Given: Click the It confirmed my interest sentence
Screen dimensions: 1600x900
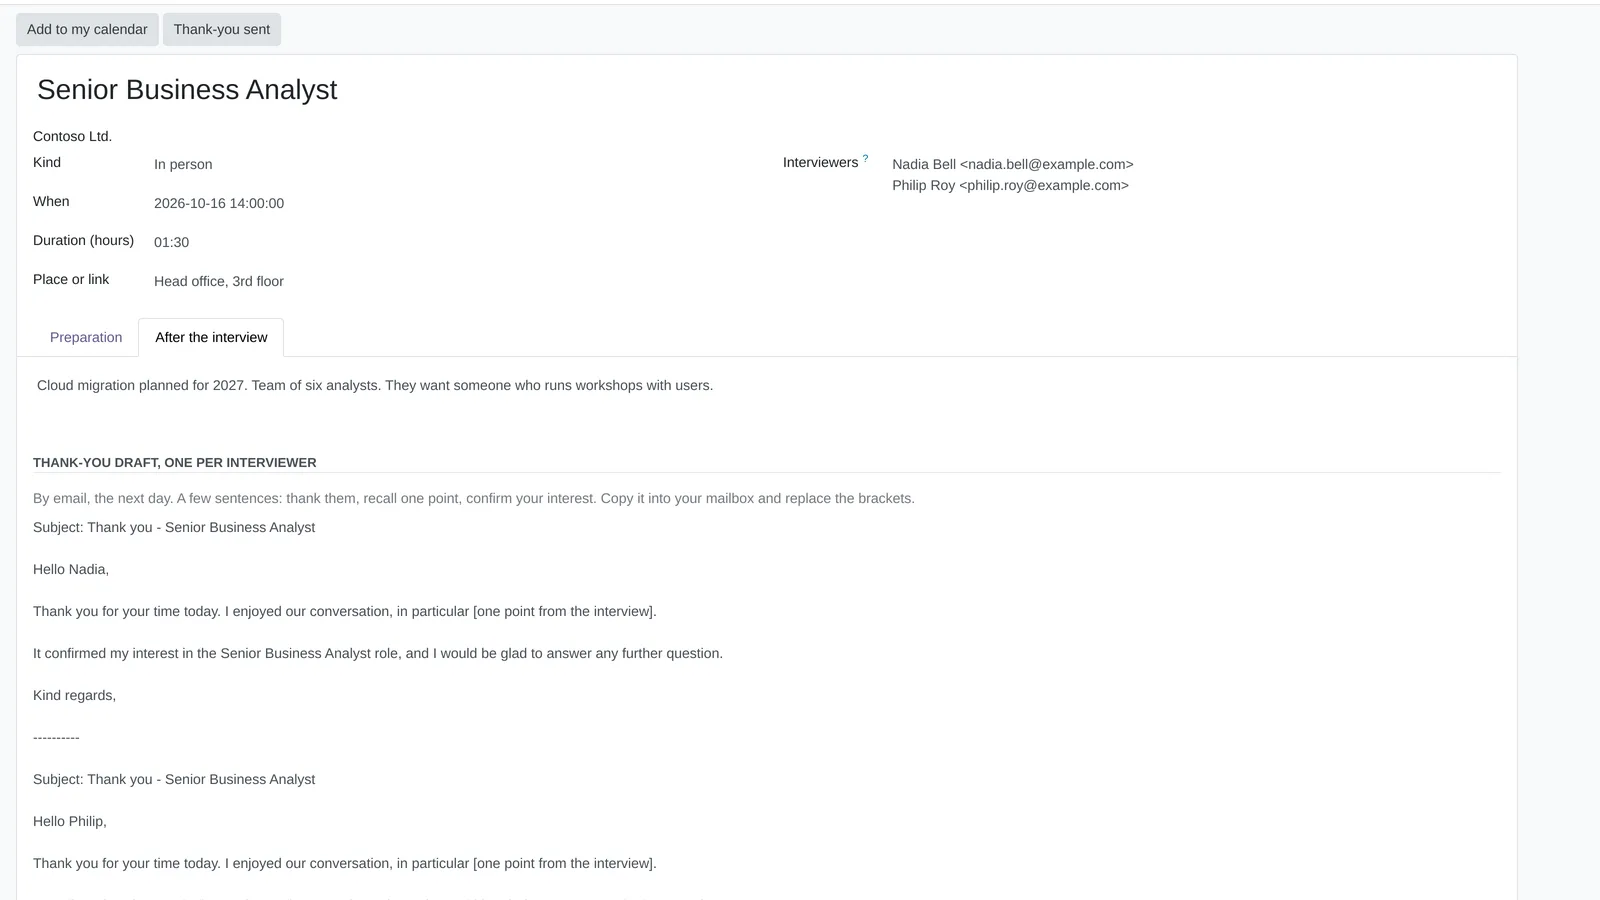Looking at the screenshot, I should coord(378,653).
